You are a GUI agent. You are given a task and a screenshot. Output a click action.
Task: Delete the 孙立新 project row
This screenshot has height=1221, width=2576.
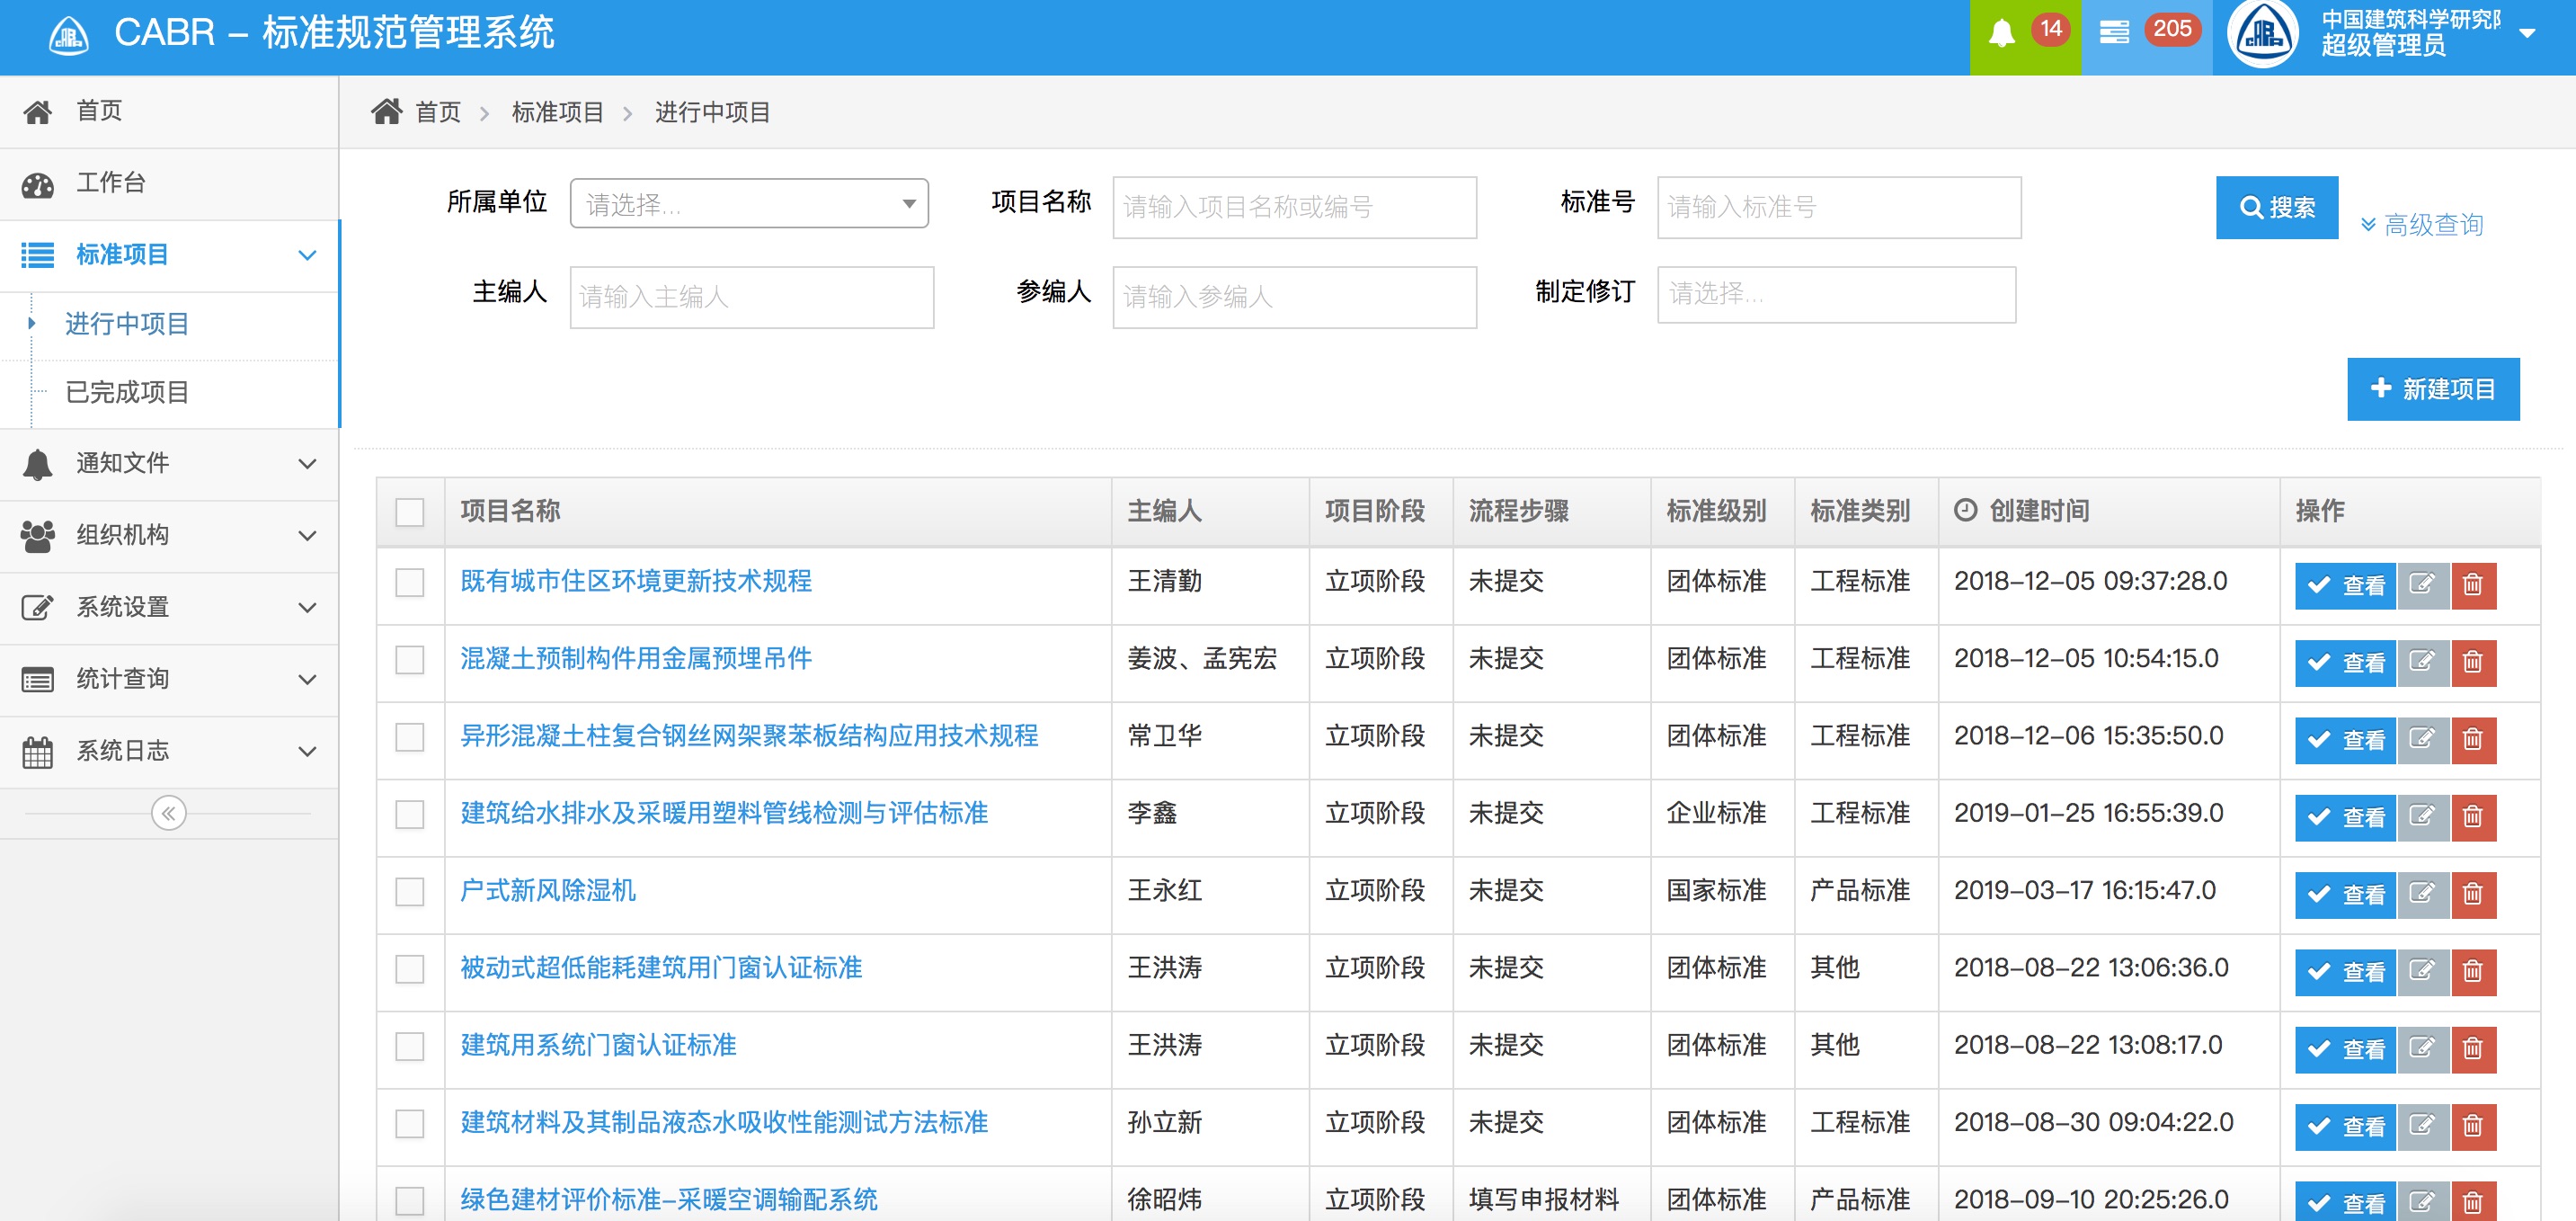tap(2473, 1126)
